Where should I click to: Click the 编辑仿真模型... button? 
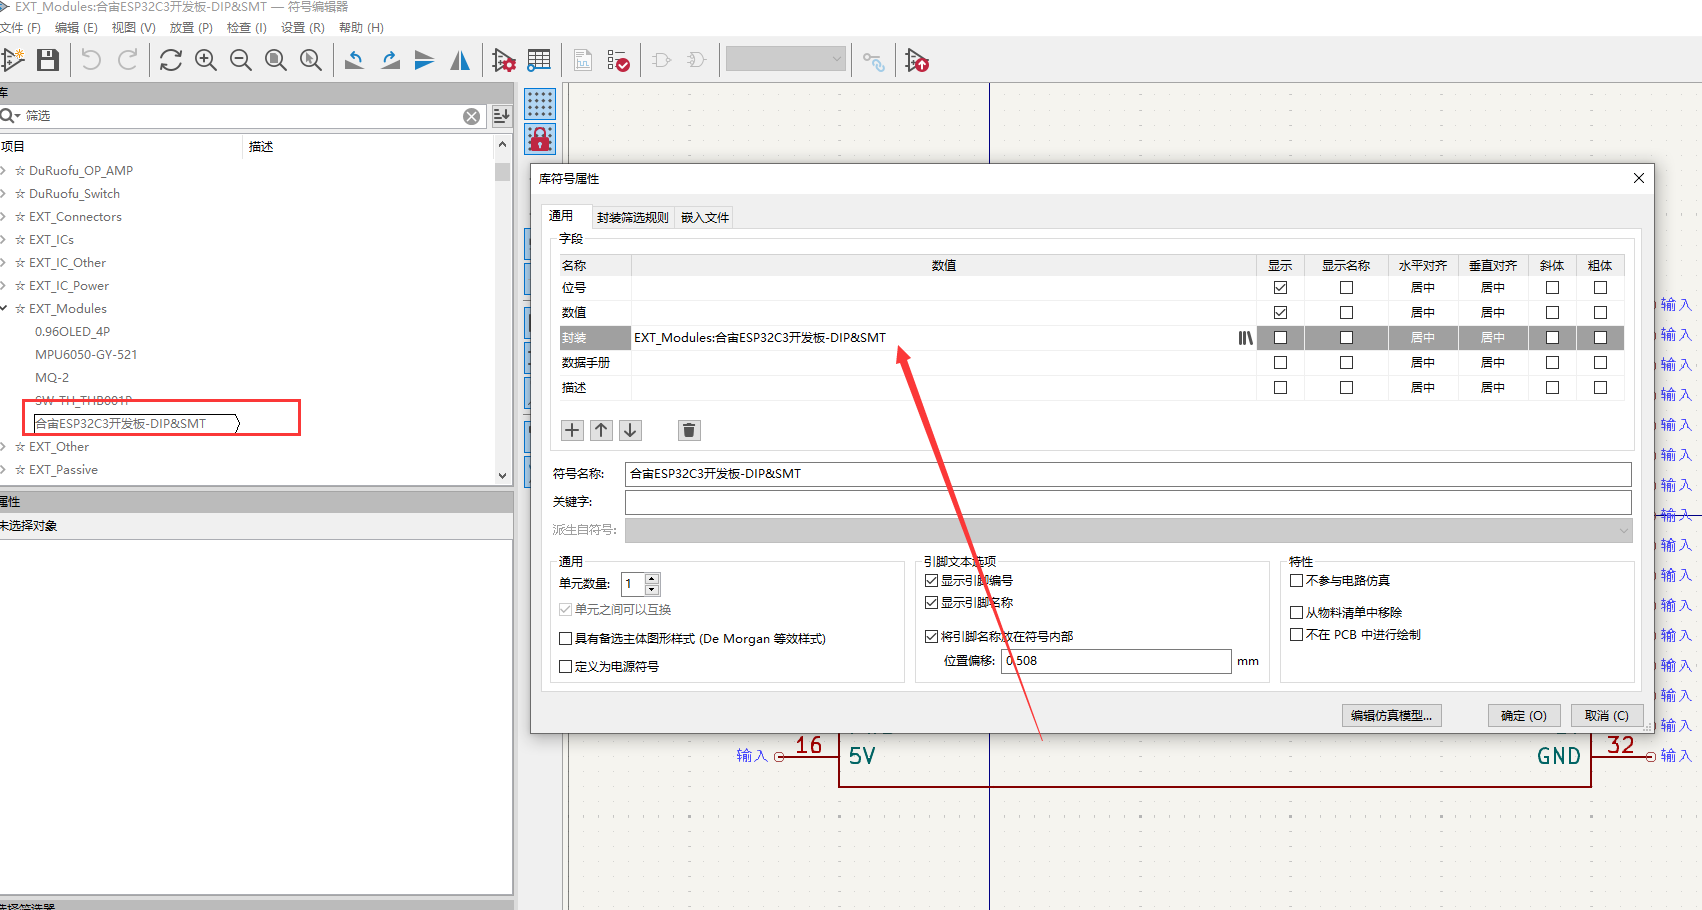[1391, 716]
